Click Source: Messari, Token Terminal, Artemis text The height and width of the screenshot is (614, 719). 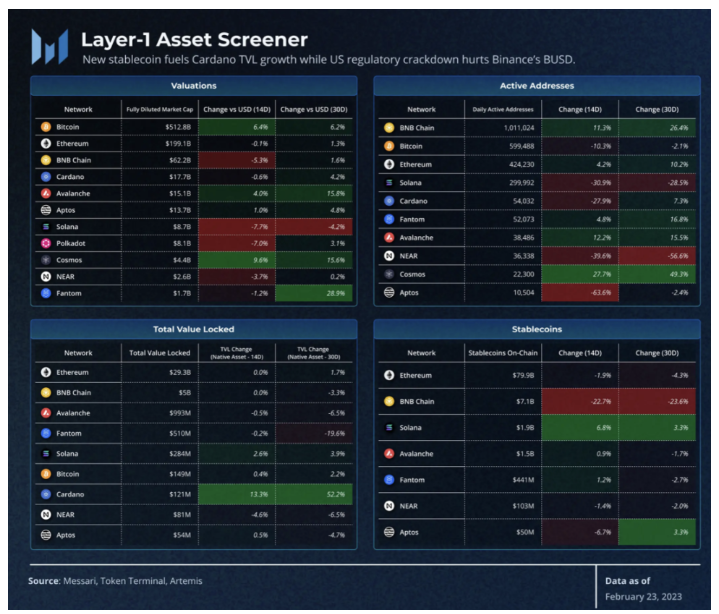click(x=115, y=581)
